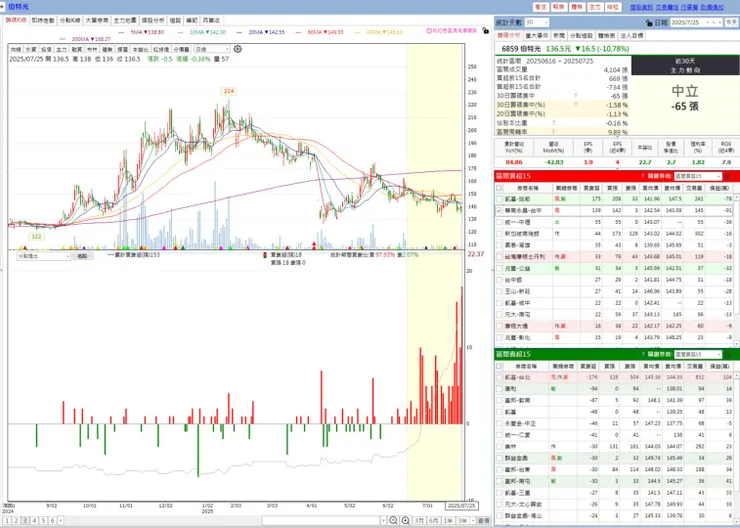The image size is (740, 528).
Task: Click the 買均價 column header in buy table
Action: tap(650, 188)
